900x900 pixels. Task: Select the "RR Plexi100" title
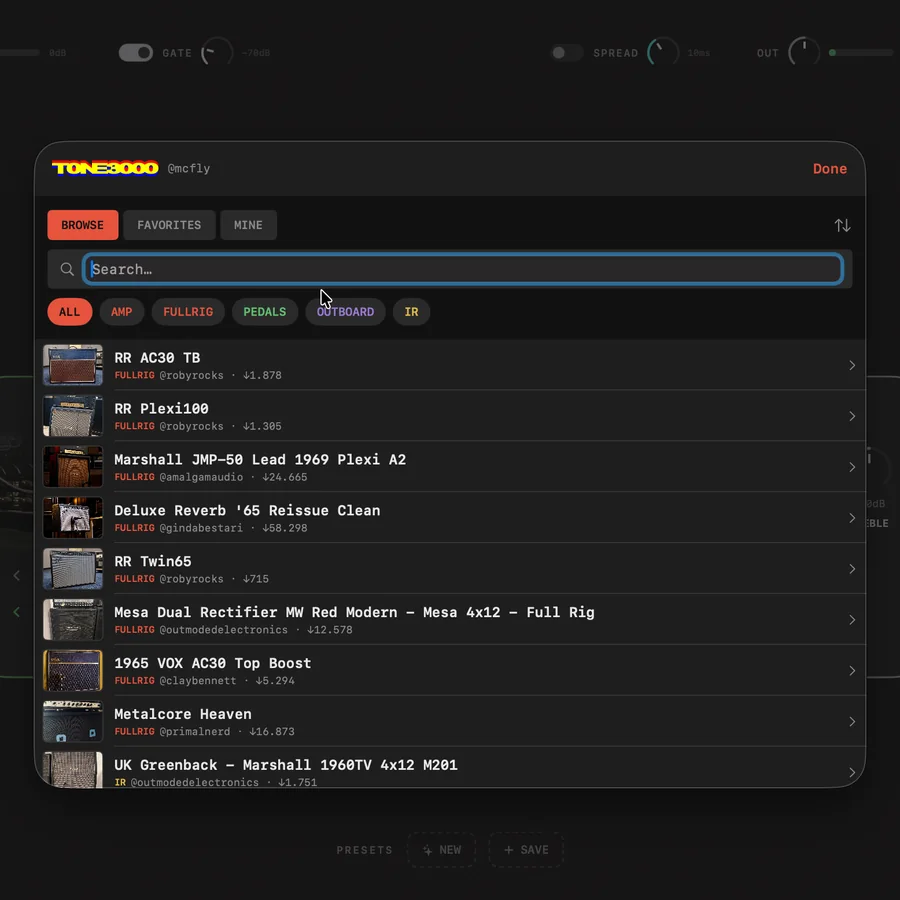coord(161,409)
